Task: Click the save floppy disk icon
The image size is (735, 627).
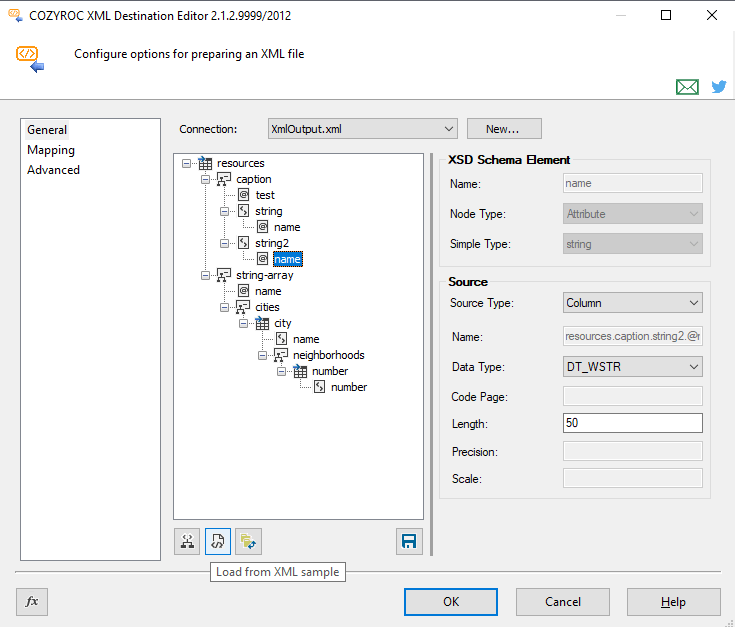Action: click(x=409, y=542)
